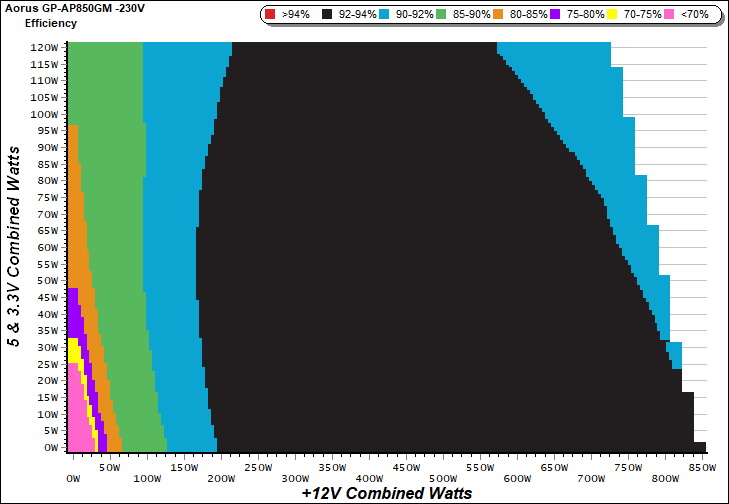Screen dimensions: 729x504
Task: Select the 400W tick label on x-axis
Action: click(x=405, y=467)
